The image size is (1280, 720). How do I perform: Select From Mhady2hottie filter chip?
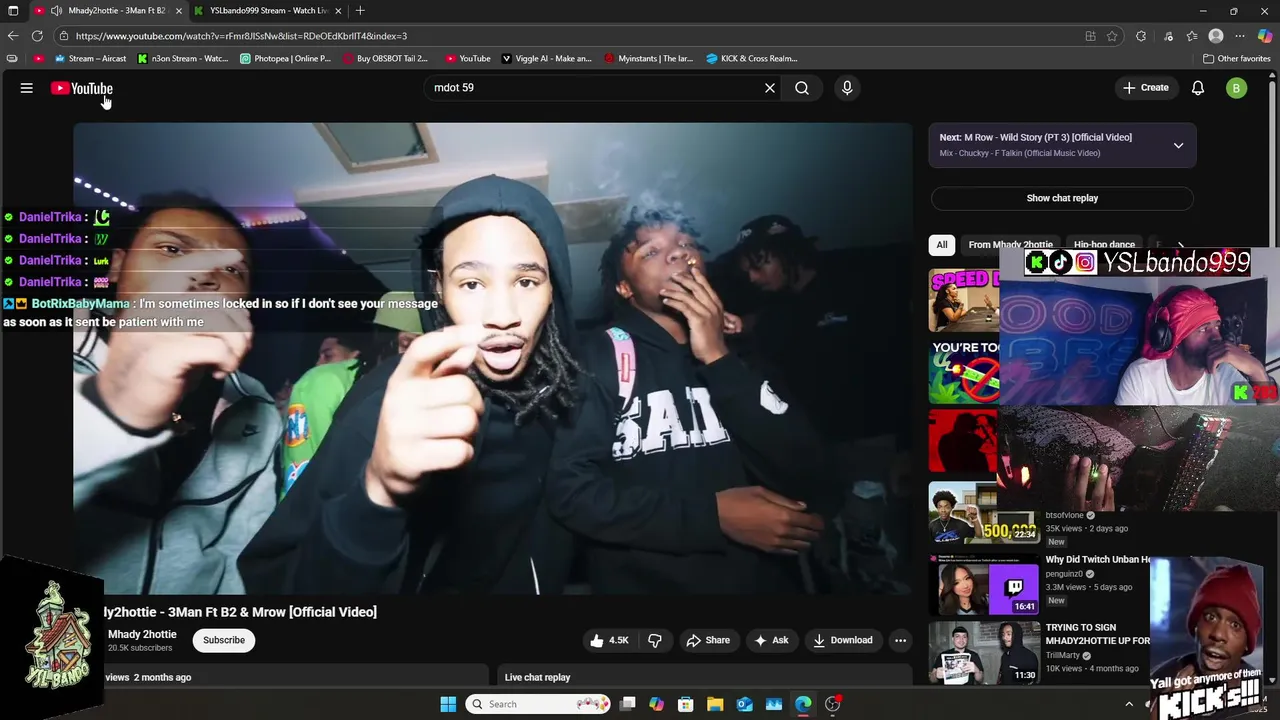pos(1010,245)
